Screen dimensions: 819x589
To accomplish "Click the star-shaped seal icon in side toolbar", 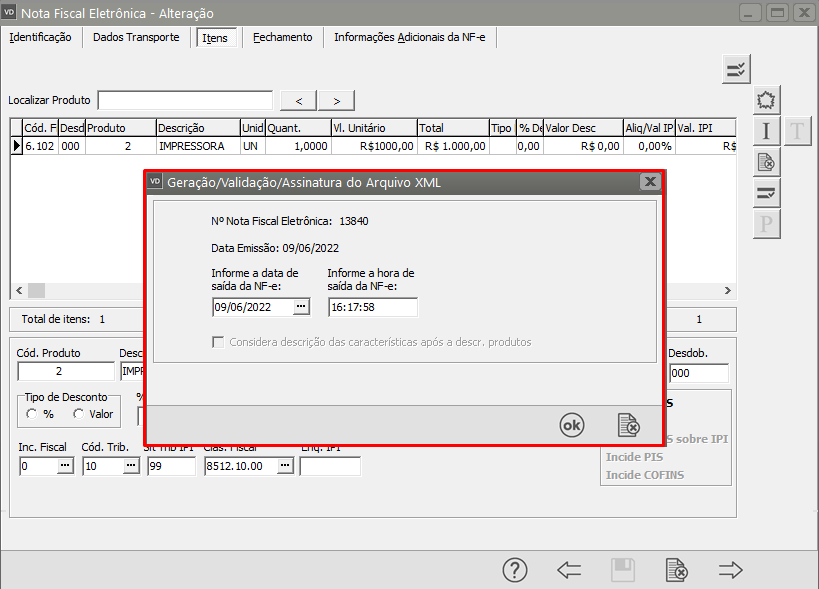I will tap(766, 100).
